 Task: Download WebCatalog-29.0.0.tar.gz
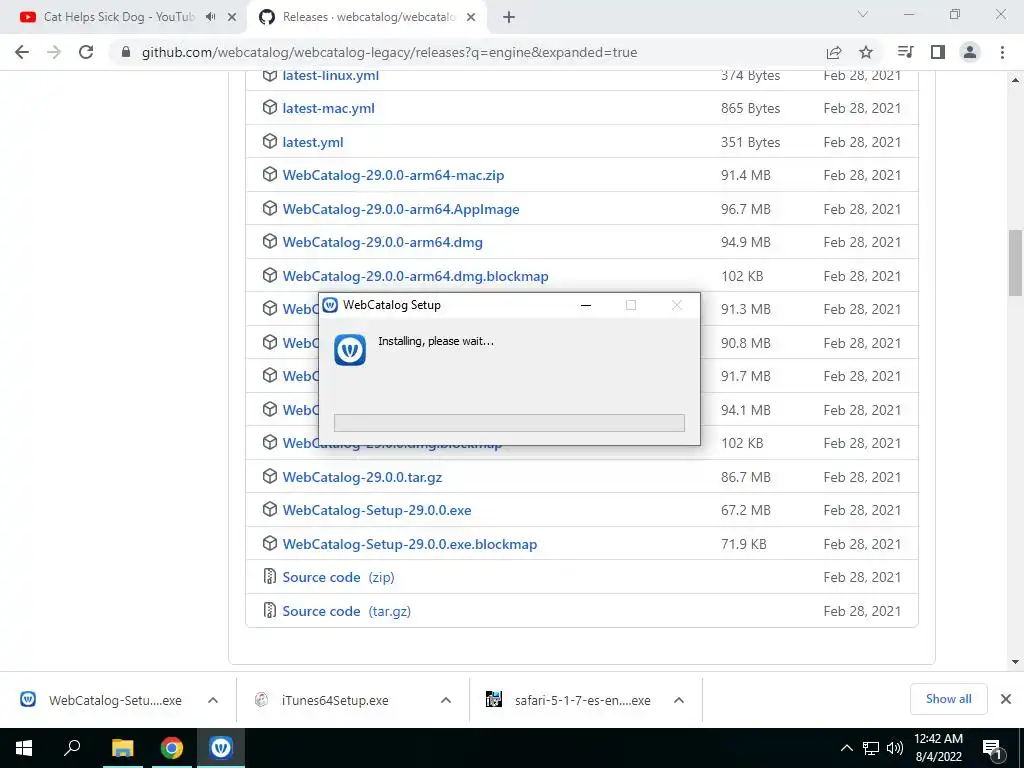pos(362,477)
